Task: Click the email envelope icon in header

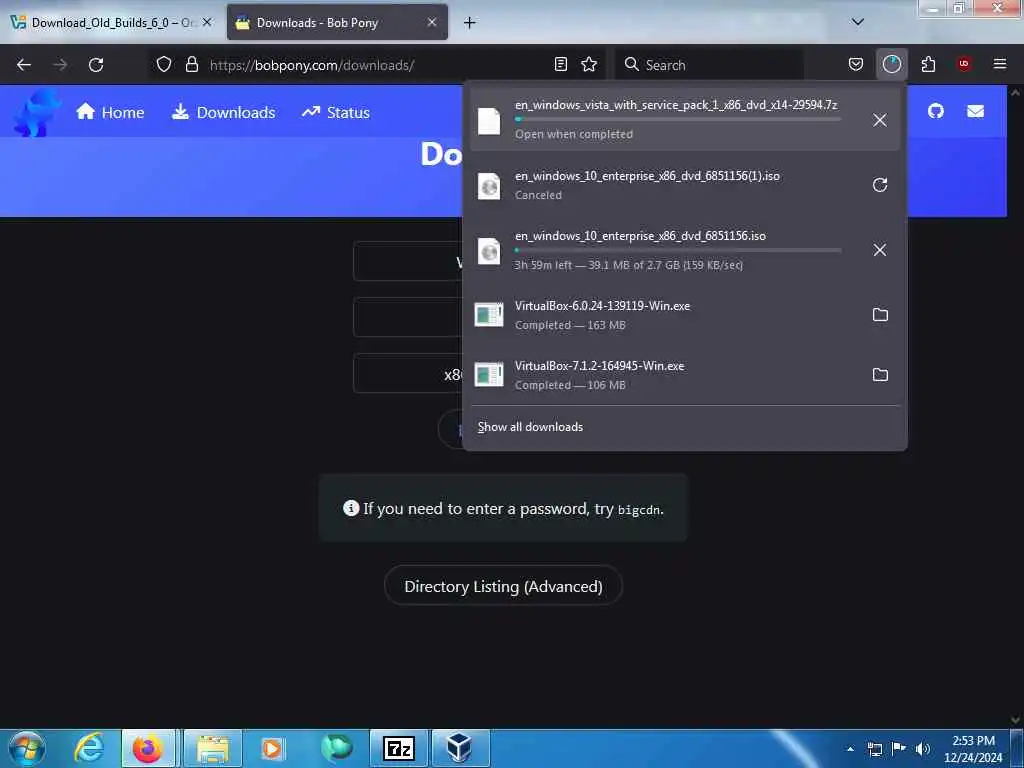Action: tap(975, 111)
